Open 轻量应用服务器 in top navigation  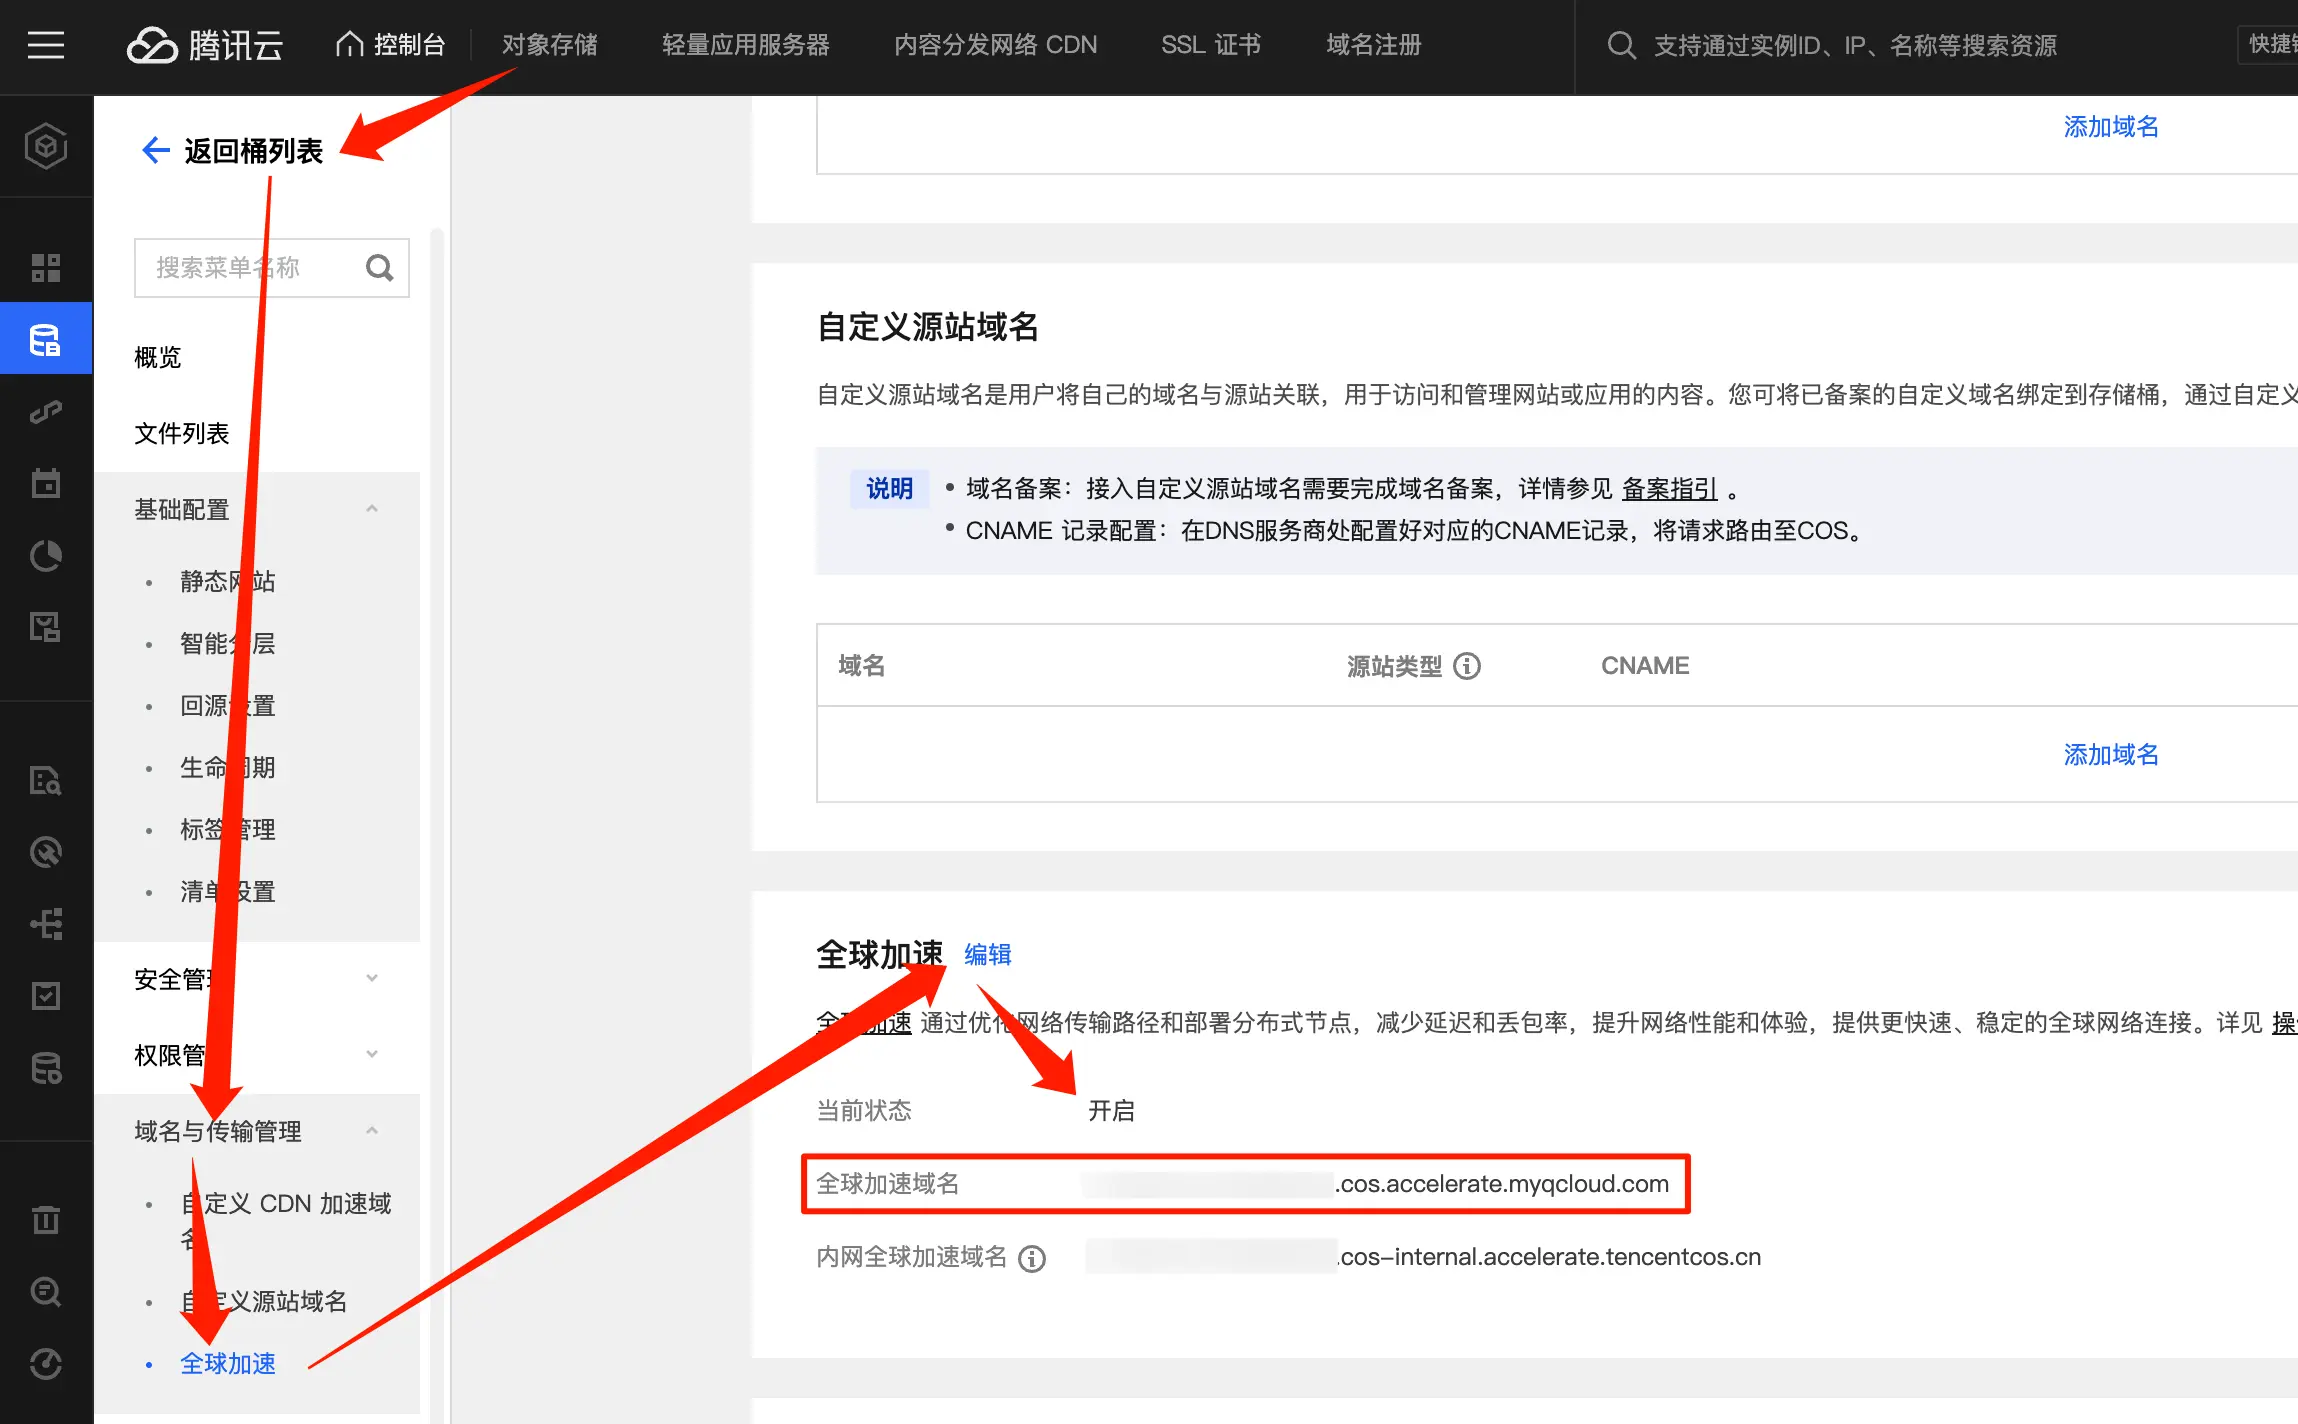click(x=745, y=45)
